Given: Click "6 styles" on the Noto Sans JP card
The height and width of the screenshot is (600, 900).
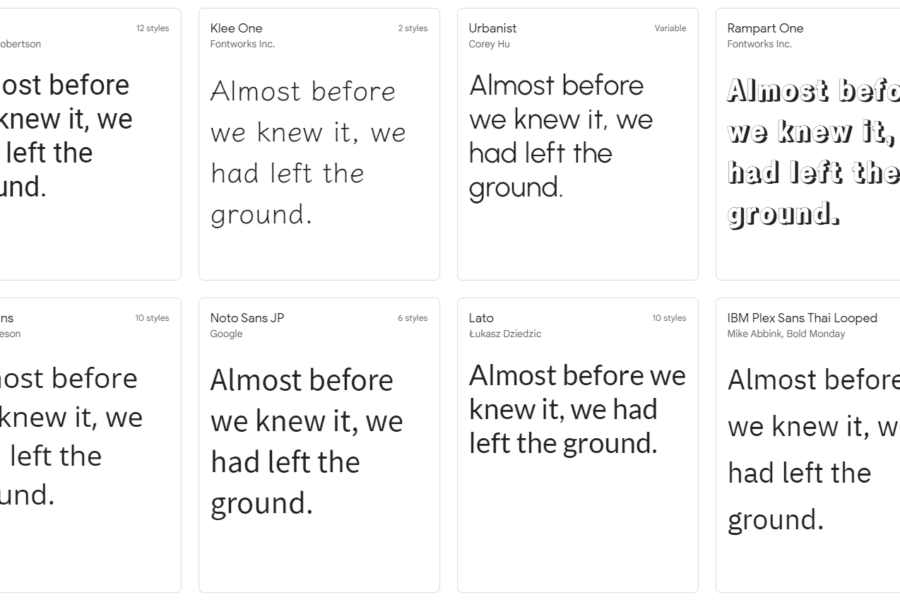Looking at the screenshot, I should [x=412, y=318].
